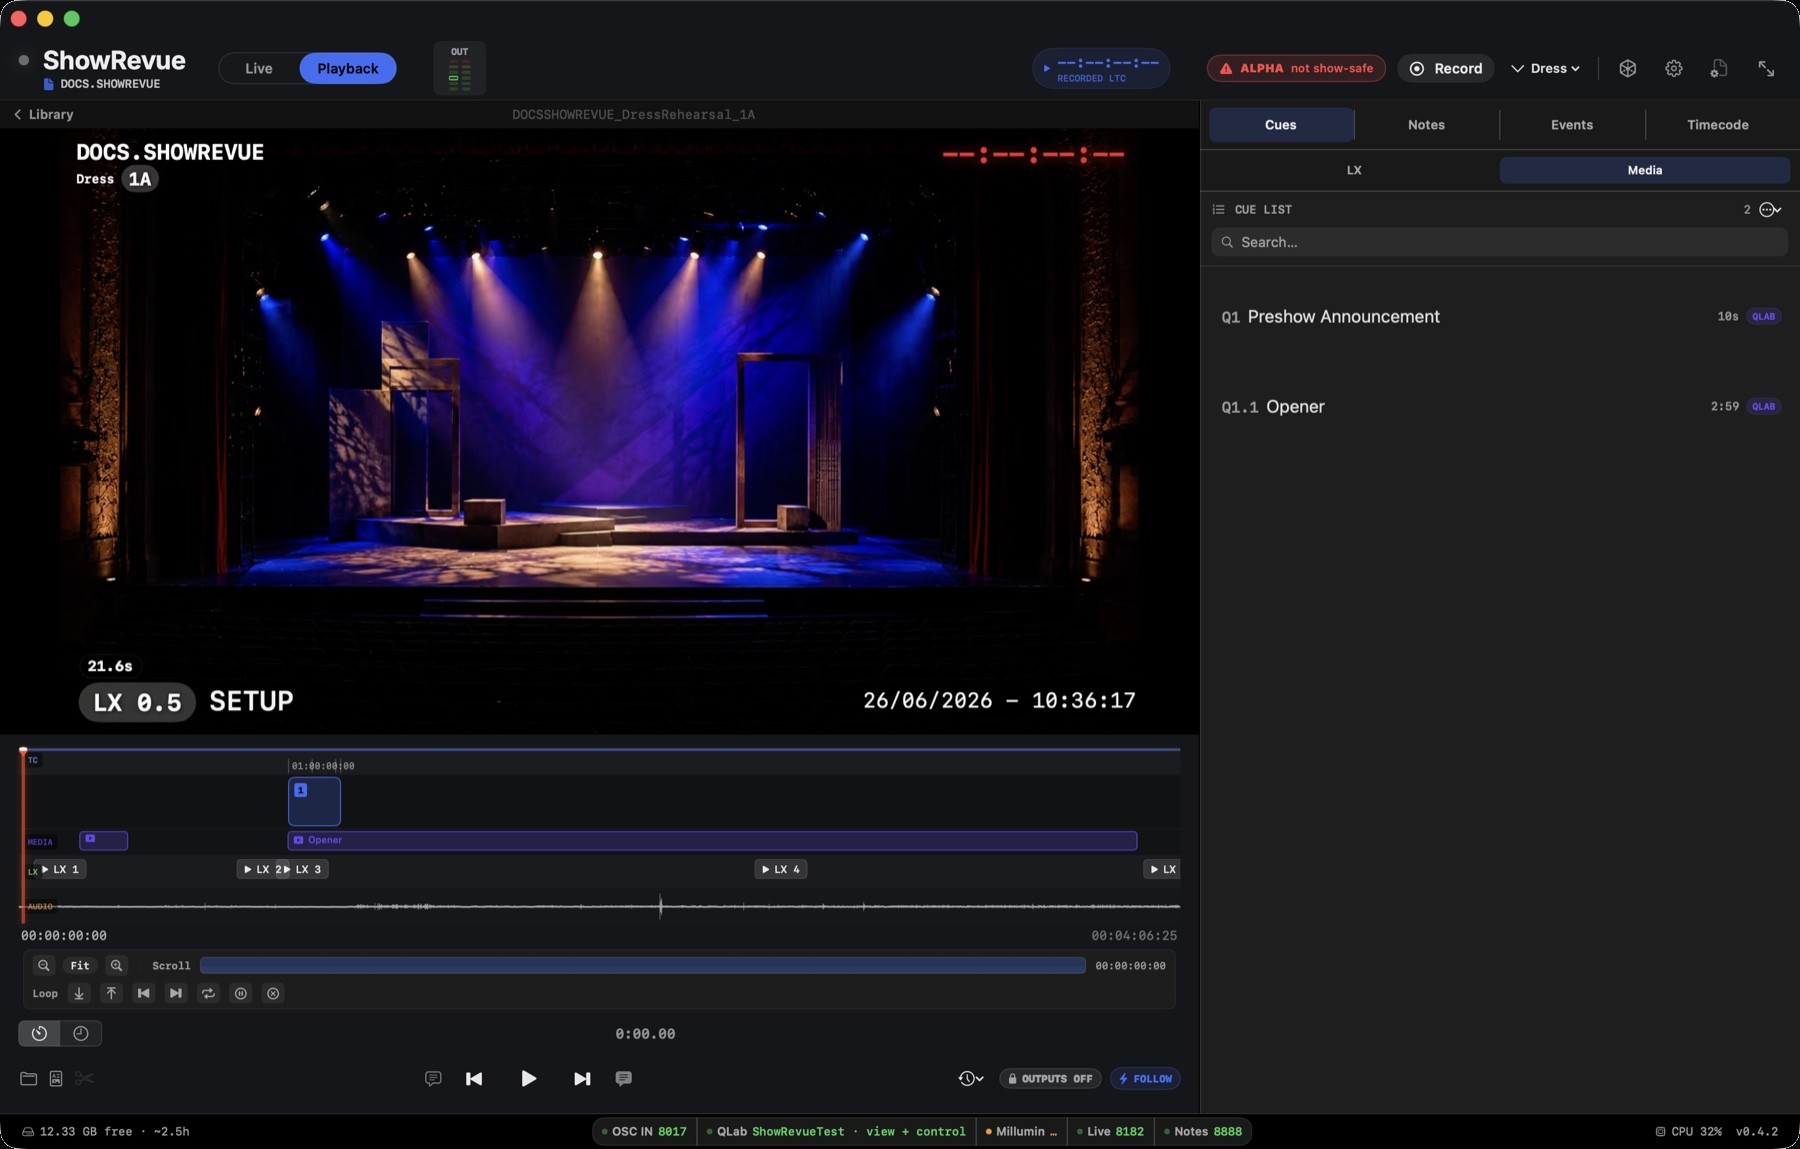Zoom out the timeline with the minus magnifier

tap(43, 965)
